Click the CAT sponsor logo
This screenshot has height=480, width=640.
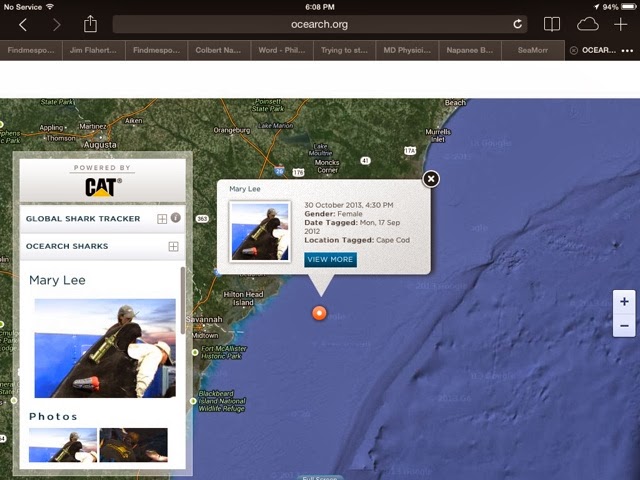click(x=103, y=187)
